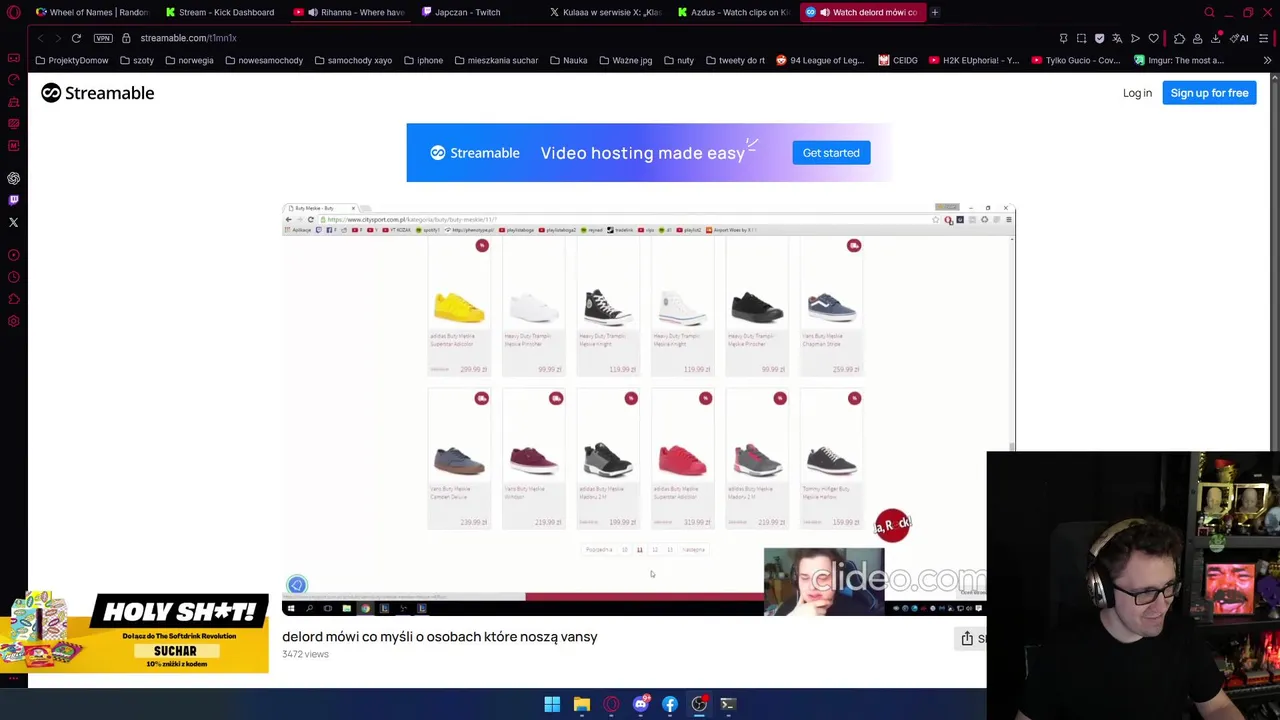
Task: Open the Opera main menu icon
Action: (x=14, y=12)
